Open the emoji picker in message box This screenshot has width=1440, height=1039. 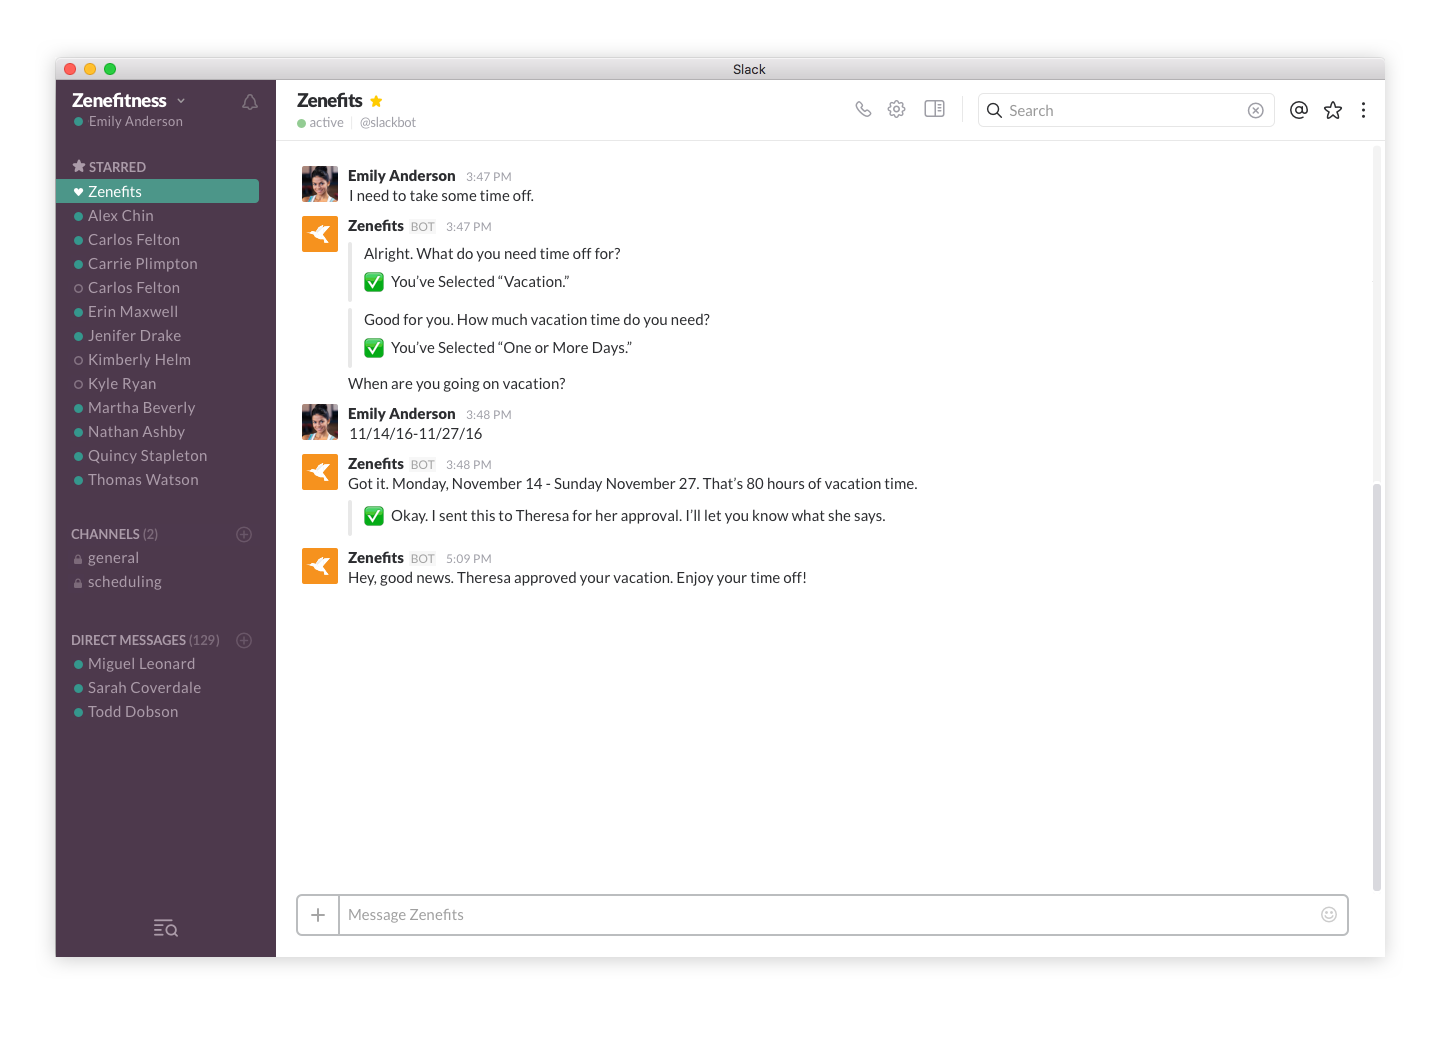pos(1328,914)
